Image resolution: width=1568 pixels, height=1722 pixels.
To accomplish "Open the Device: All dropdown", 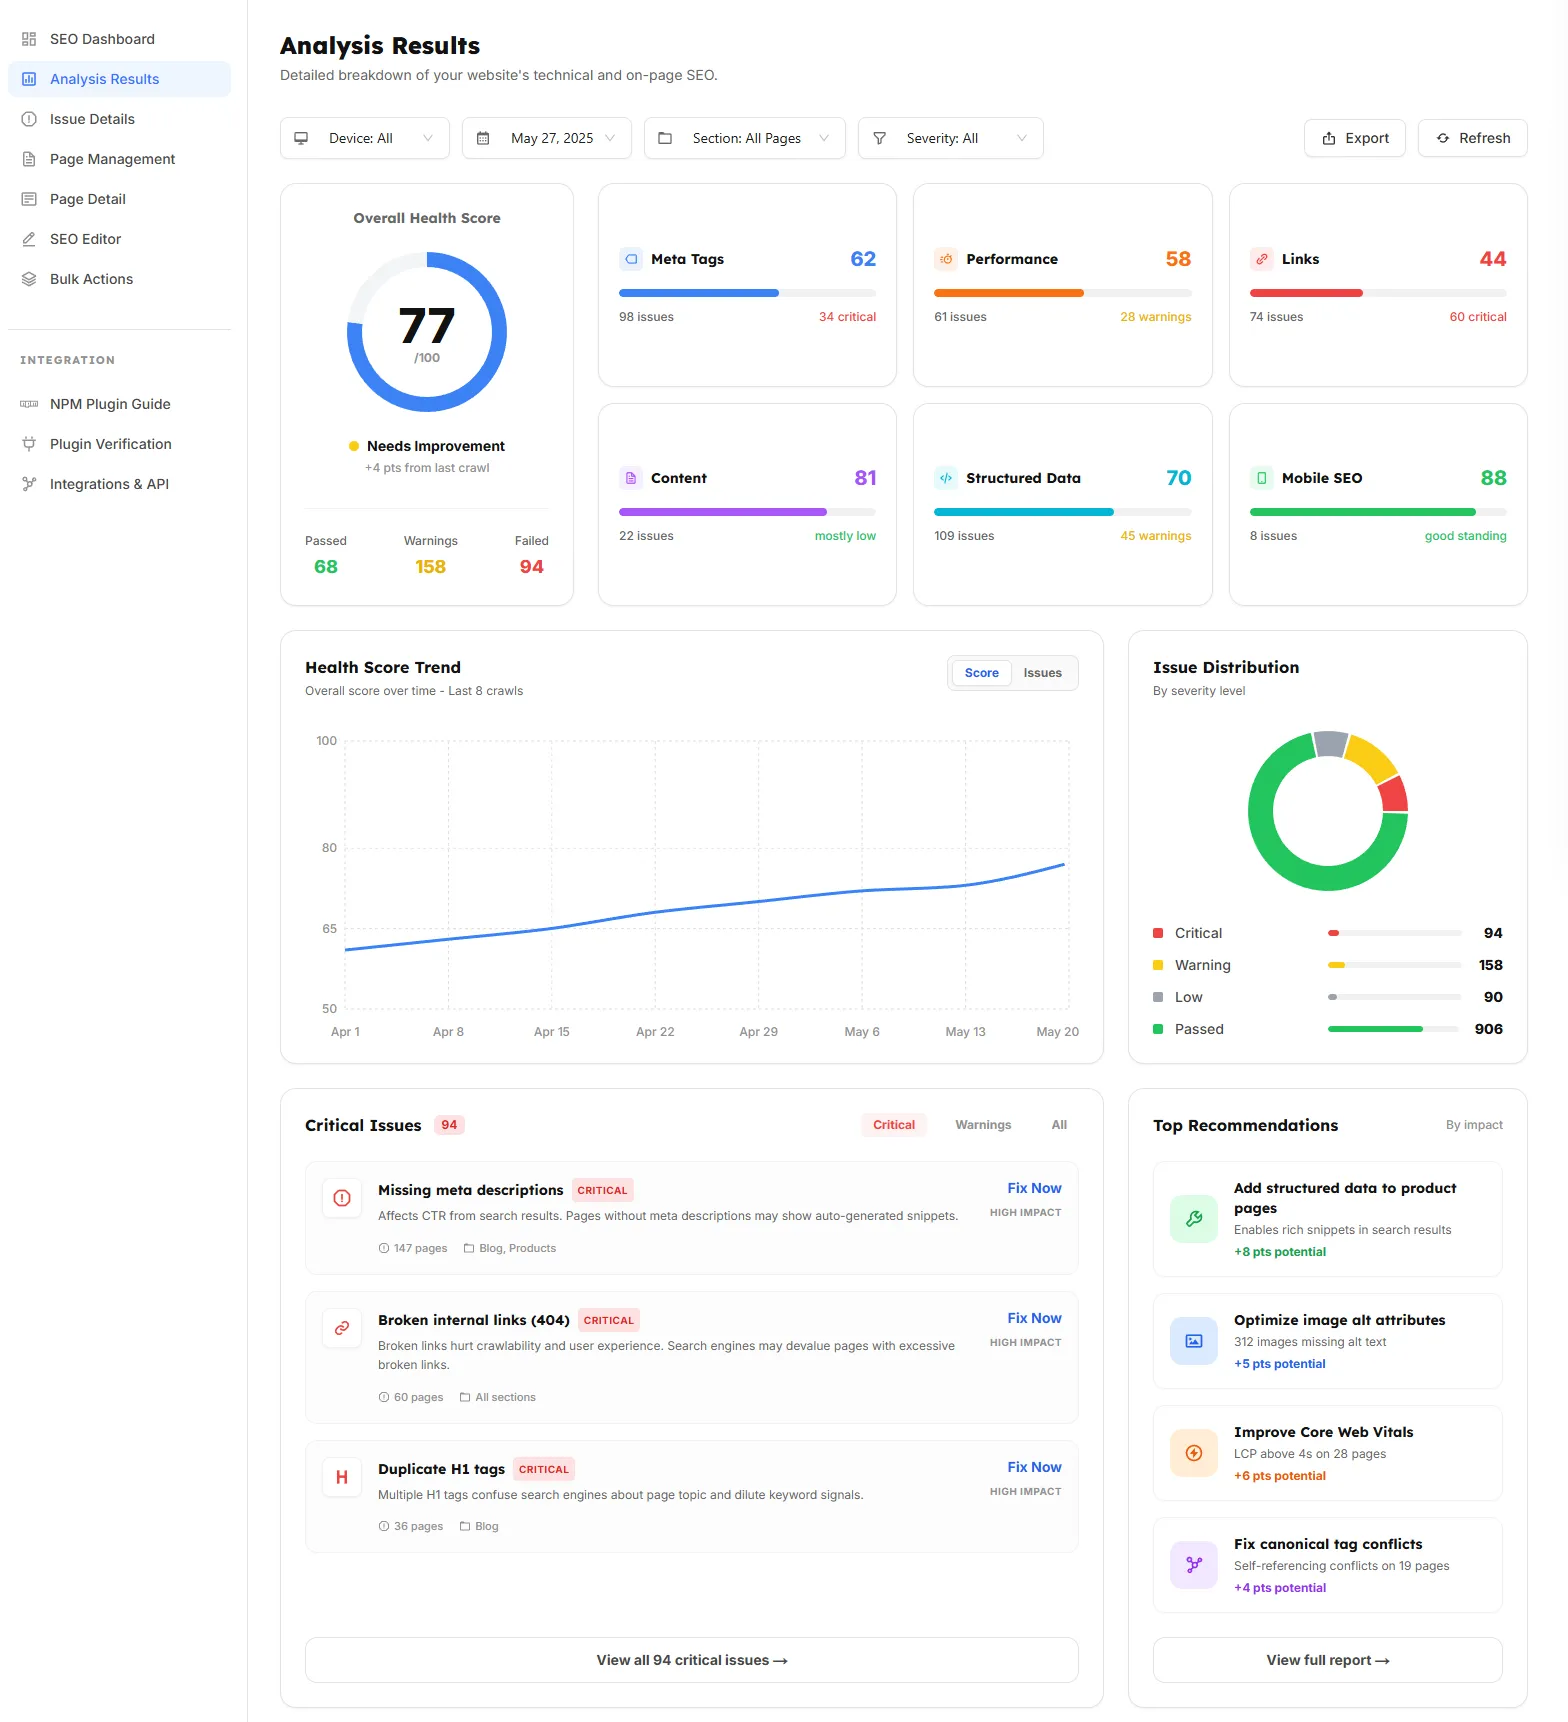I will (365, 138).
